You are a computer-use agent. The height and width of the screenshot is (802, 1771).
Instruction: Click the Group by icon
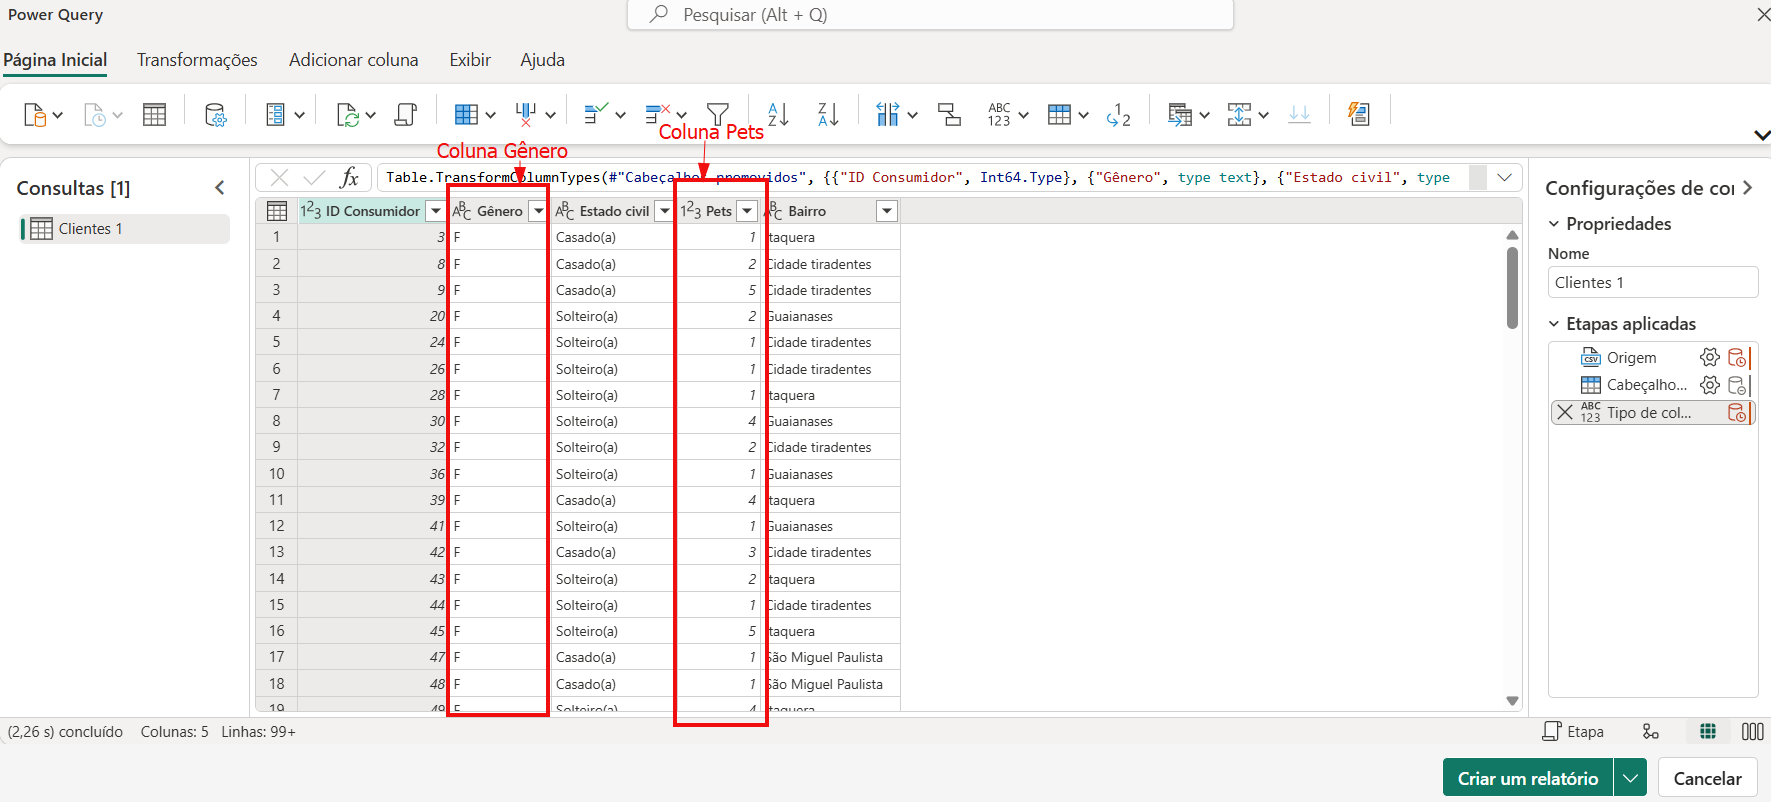pos(950,115)
